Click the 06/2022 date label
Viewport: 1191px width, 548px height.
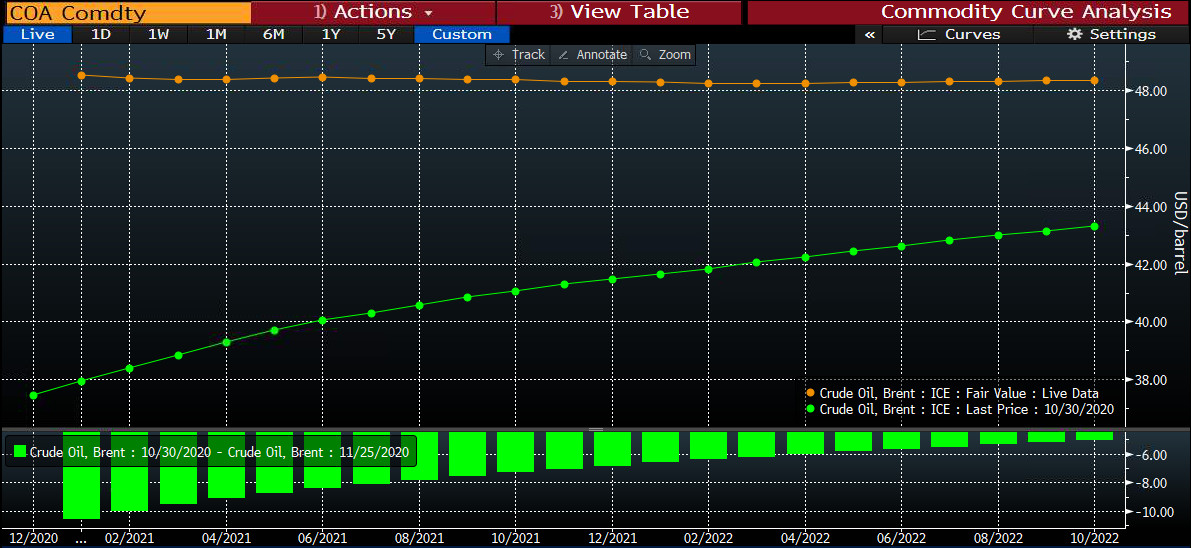click(x=902, y=538)
